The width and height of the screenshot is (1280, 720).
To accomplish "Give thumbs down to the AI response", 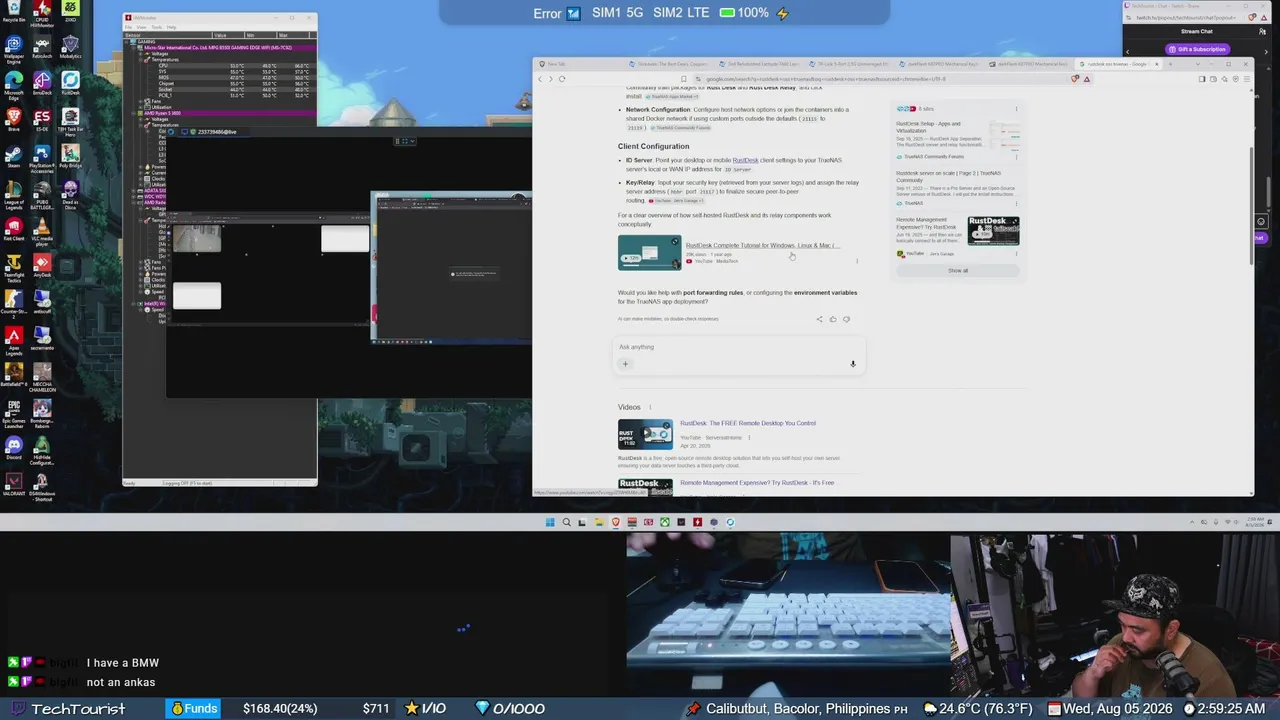I will pos(846,319).
